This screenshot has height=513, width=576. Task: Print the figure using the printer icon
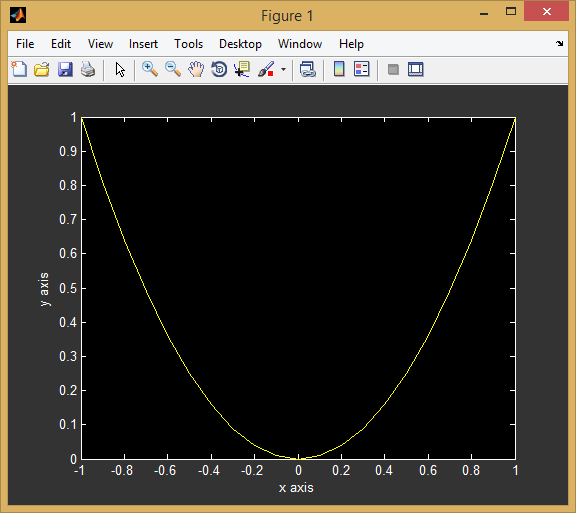[x=88, y=69]
